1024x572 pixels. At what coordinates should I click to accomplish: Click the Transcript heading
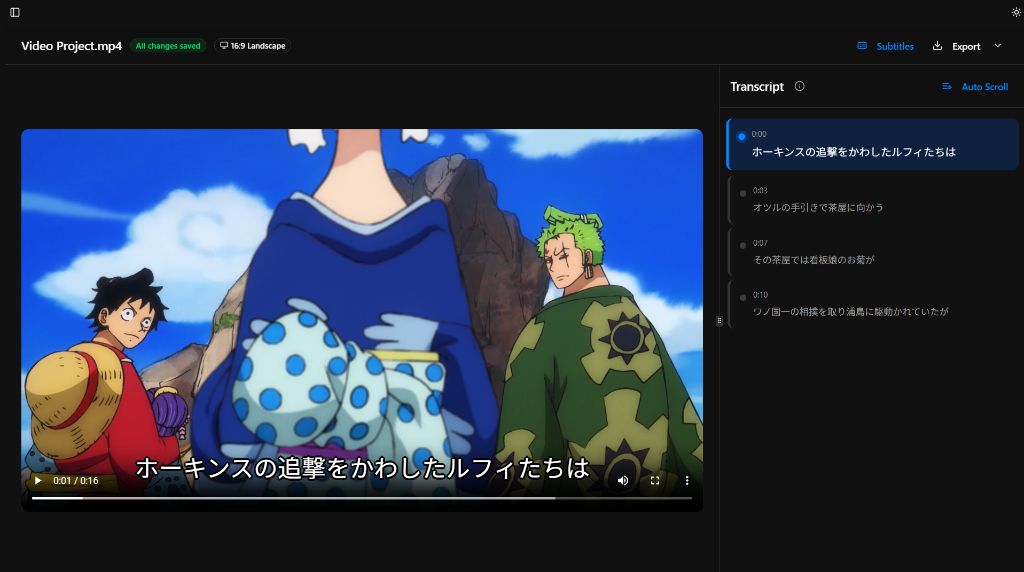pos(757,86)
